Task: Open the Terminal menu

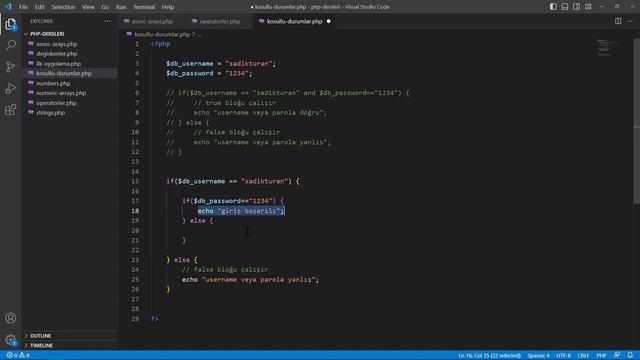Action: pos(144,7)
